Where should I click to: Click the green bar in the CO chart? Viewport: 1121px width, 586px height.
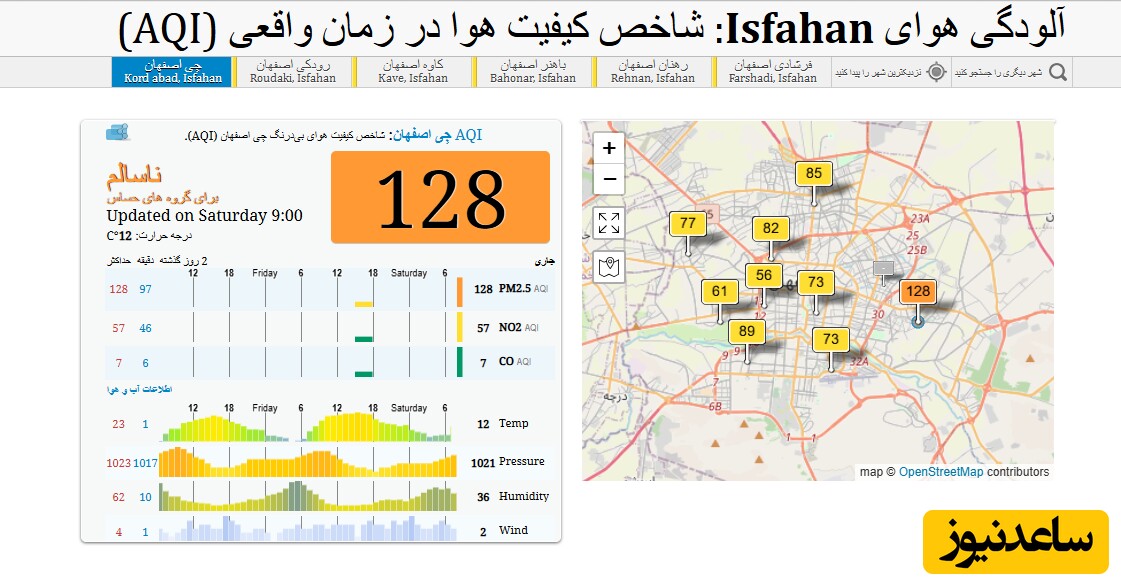[364, 374]
